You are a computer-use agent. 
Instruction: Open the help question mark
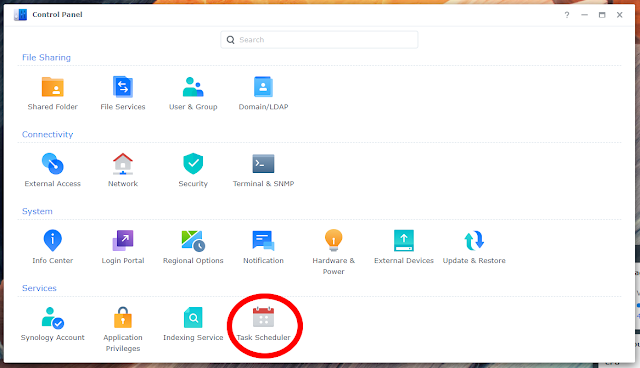pyautogui.click(x=567, y=15)
